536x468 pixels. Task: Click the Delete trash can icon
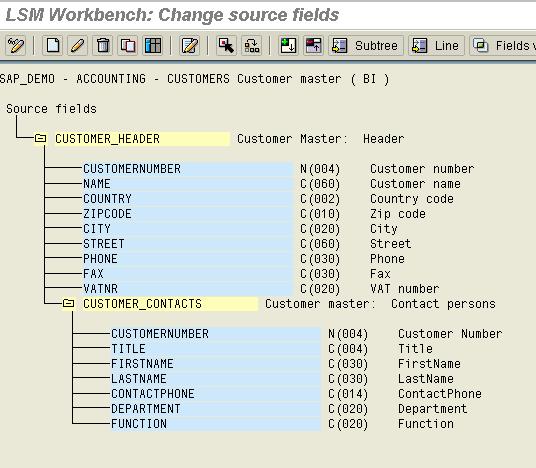pos(103,45)
